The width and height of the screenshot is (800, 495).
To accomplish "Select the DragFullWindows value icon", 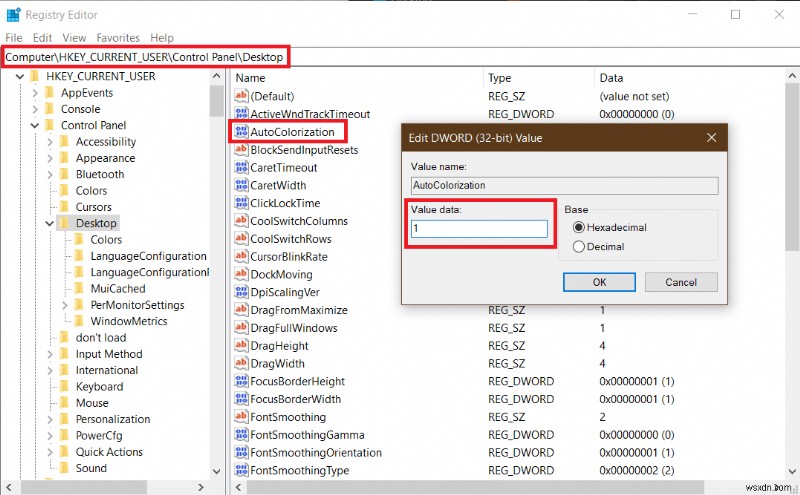I will pos(241,328).
